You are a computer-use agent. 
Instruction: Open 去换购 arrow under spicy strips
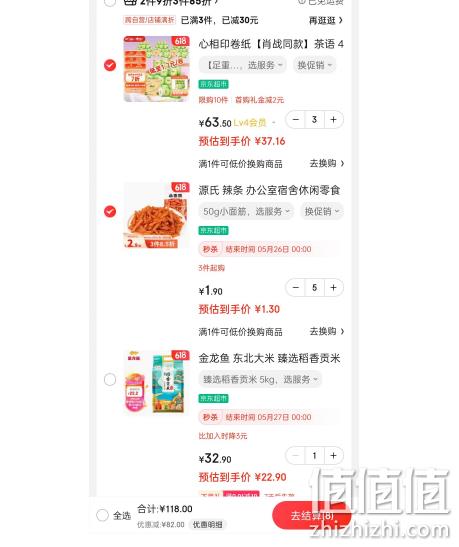(x=327, y=331)
